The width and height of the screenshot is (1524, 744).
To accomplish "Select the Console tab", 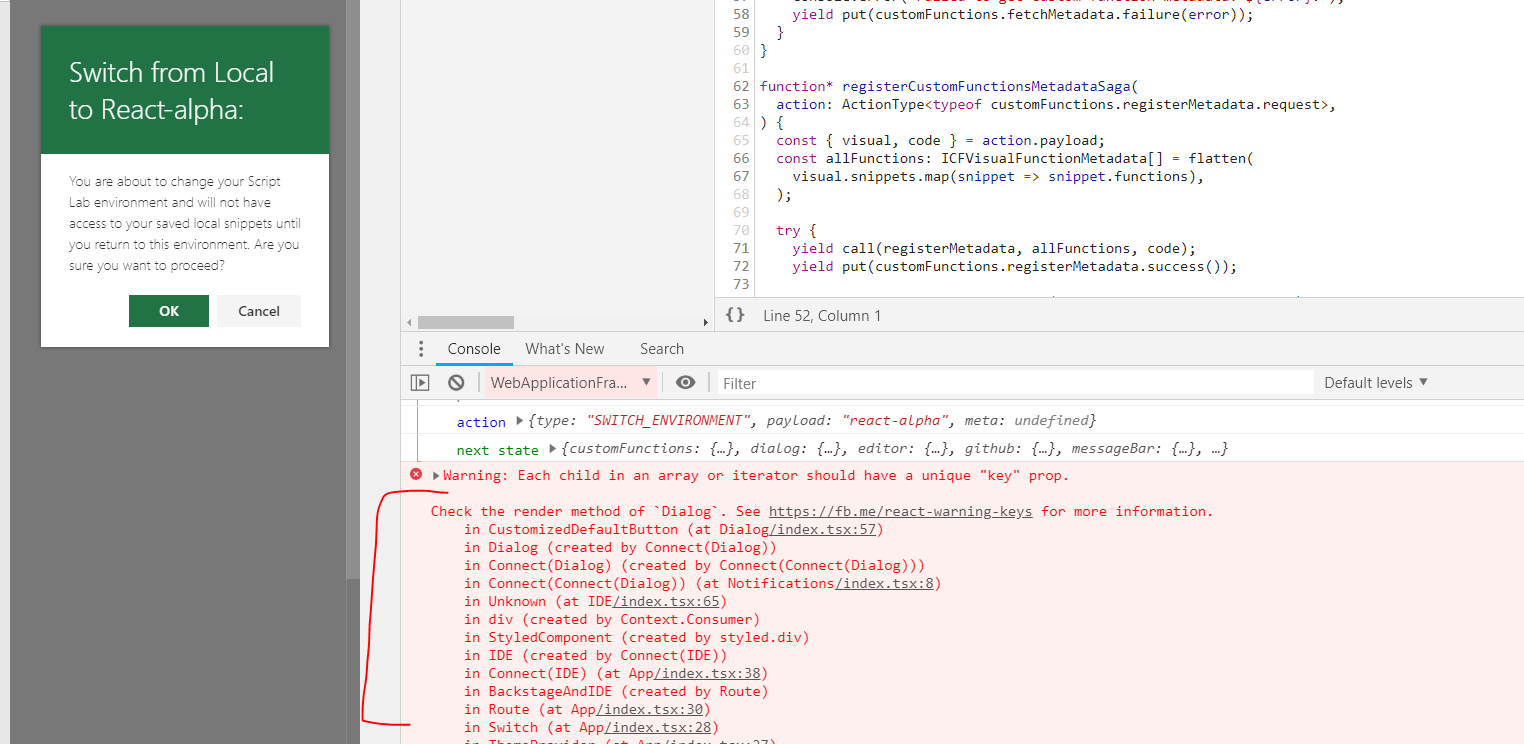I will click(473, 348).
